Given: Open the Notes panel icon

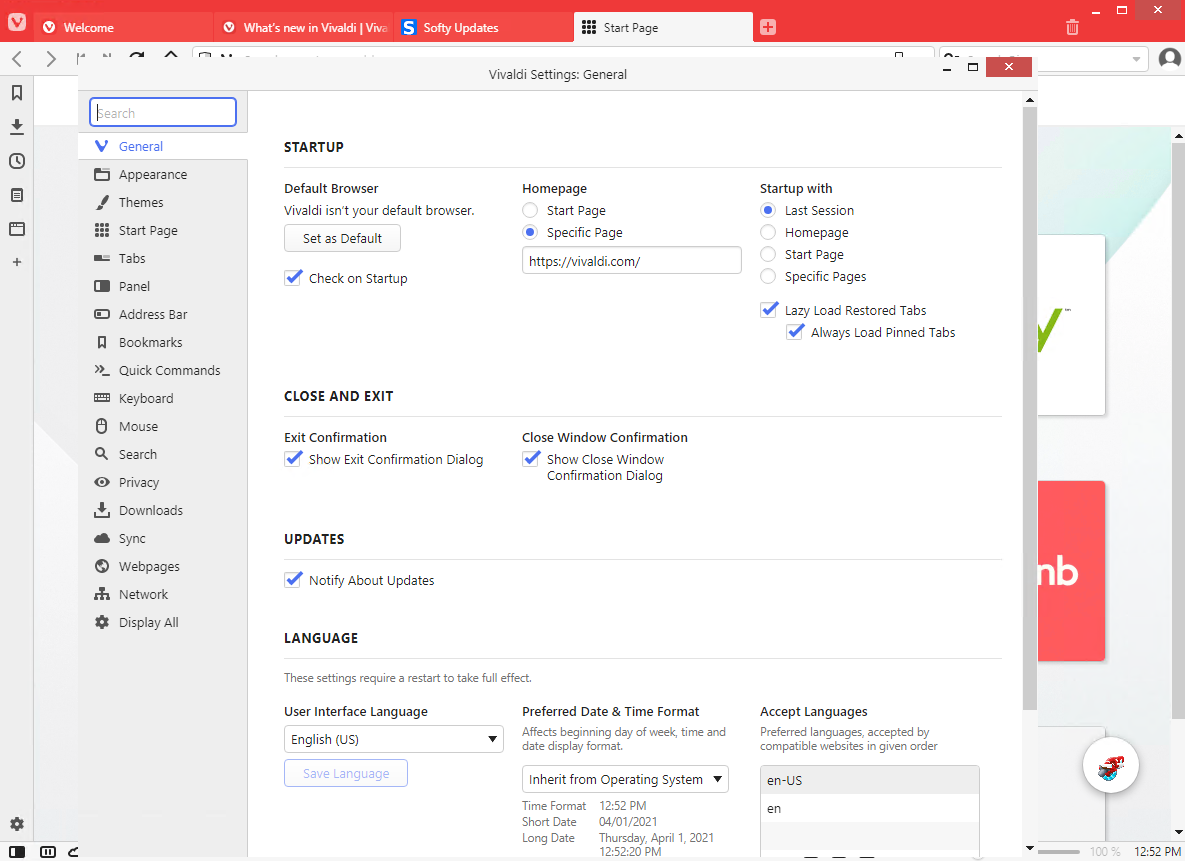Looking at the screenshot, I should click(x=17, y=195).
